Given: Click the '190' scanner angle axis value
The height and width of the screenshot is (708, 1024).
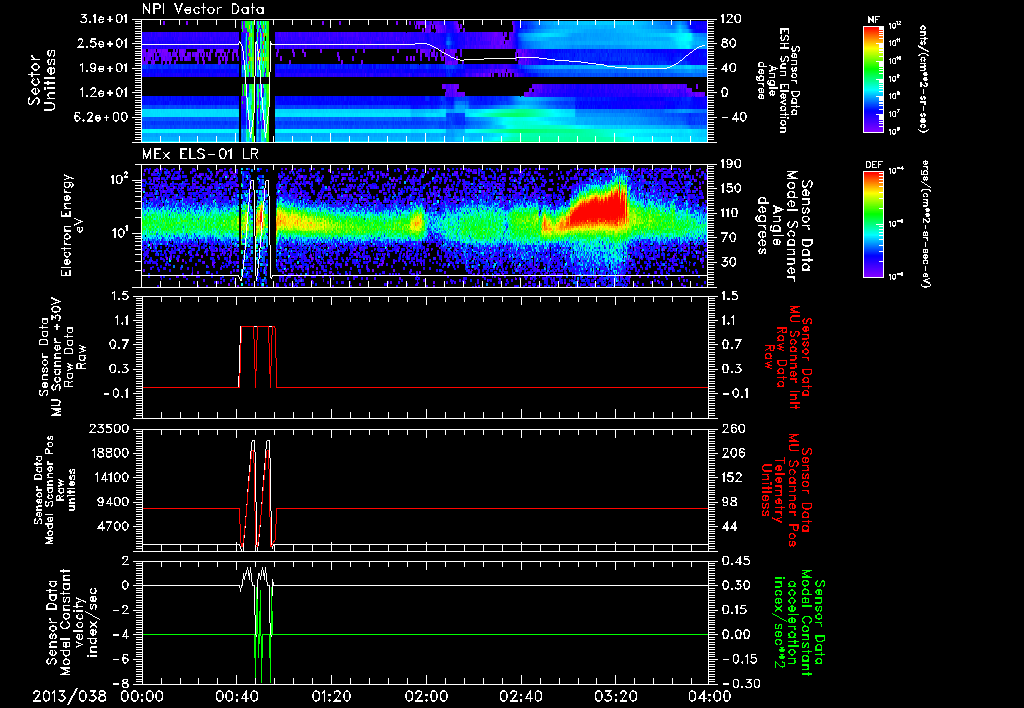Looking at the screenshot, I should pos(731,164).
